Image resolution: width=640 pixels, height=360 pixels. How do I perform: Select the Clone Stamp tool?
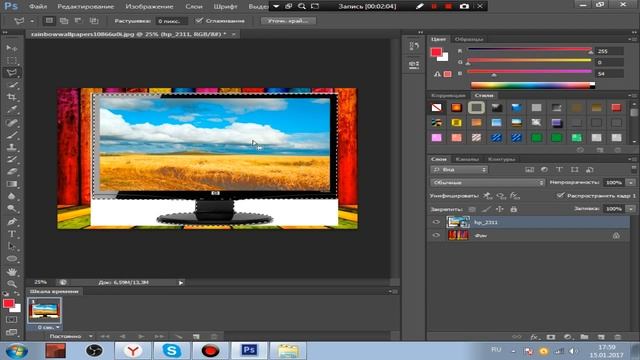tap(12, 147)
